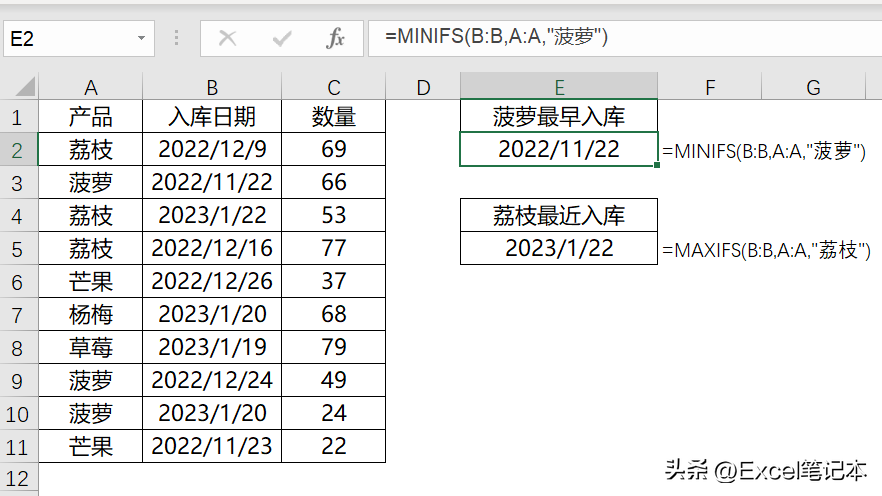Select row 1 header
882x496 pixels.
coord(19,117)
